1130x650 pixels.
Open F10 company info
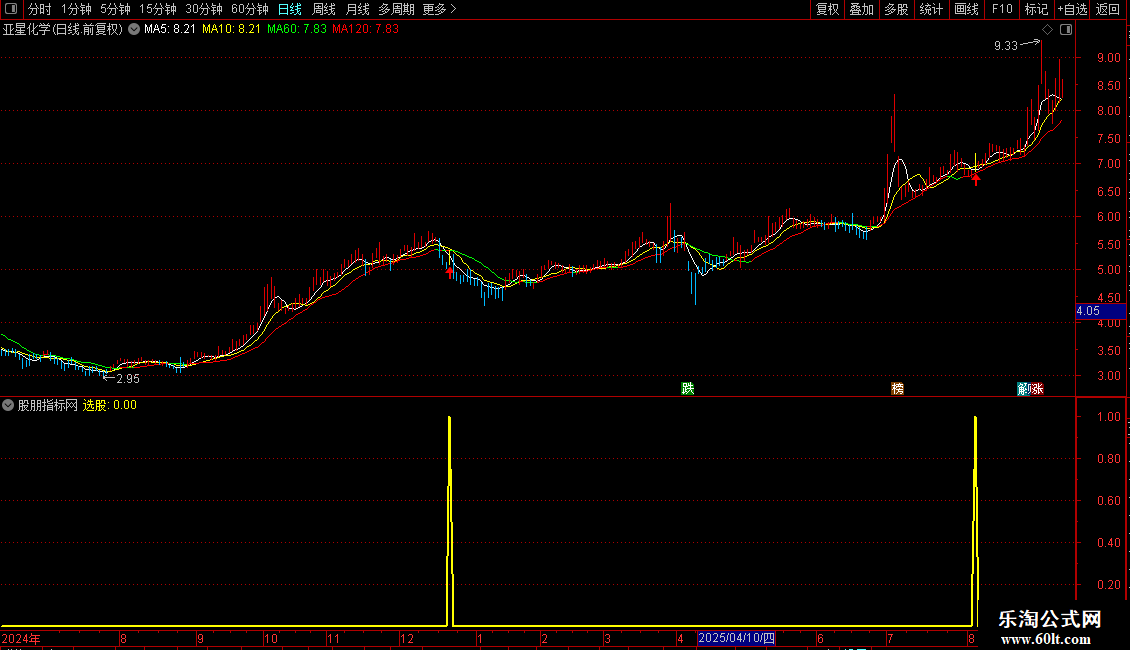pos(1002,9)
